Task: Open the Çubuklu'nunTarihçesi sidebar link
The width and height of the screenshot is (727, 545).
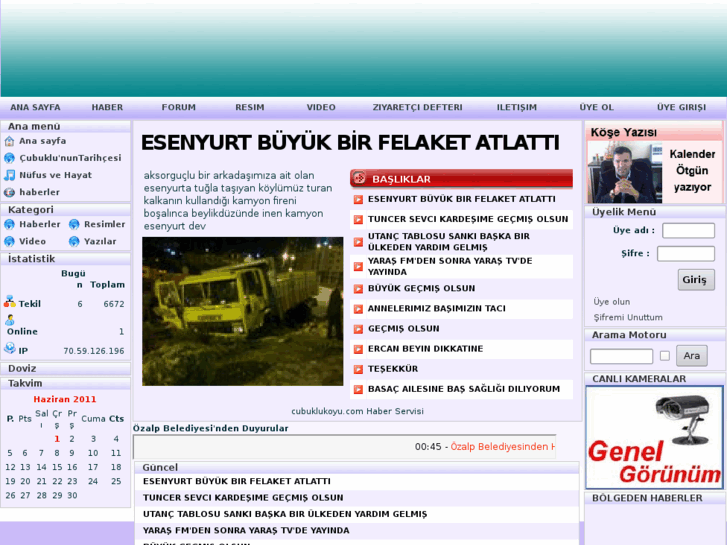Action: (x=70, y=158)
